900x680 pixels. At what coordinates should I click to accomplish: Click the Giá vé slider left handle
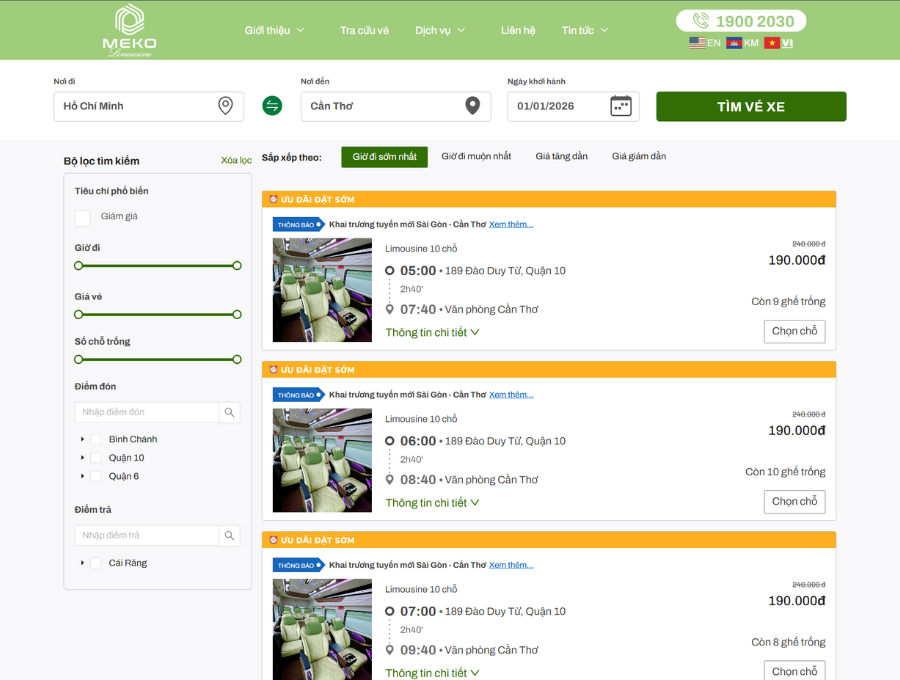coord(79,314)
